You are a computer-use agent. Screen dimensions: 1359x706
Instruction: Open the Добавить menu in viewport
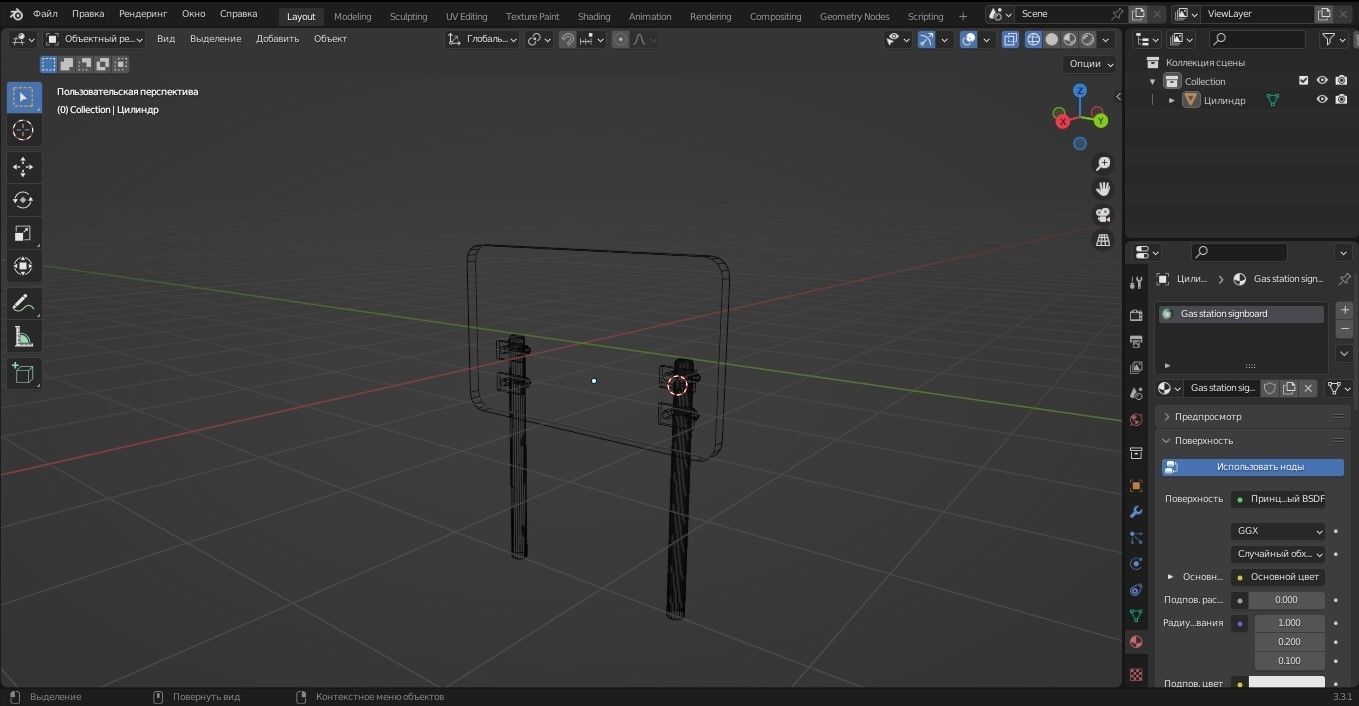click(x=277, y=39)
